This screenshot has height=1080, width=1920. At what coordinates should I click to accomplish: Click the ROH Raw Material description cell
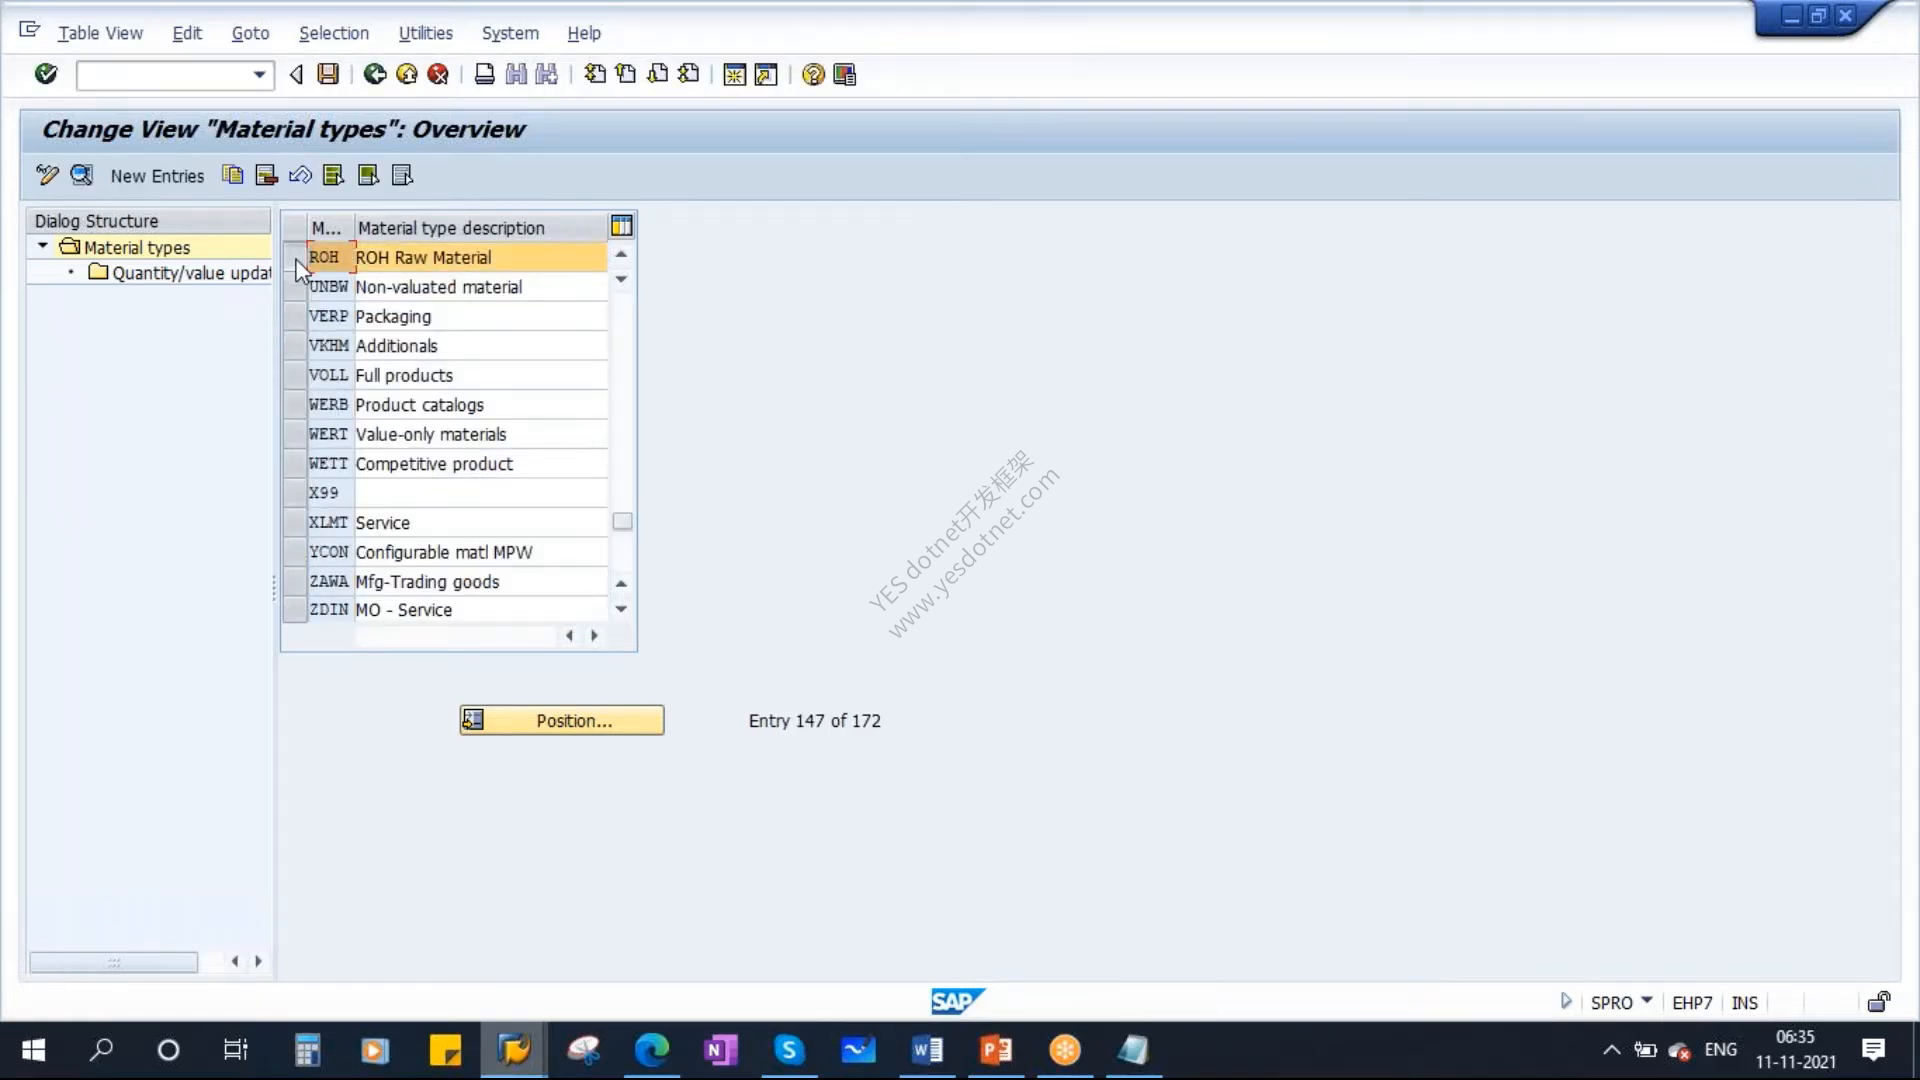pyautogui.click(x=480, y=257)
